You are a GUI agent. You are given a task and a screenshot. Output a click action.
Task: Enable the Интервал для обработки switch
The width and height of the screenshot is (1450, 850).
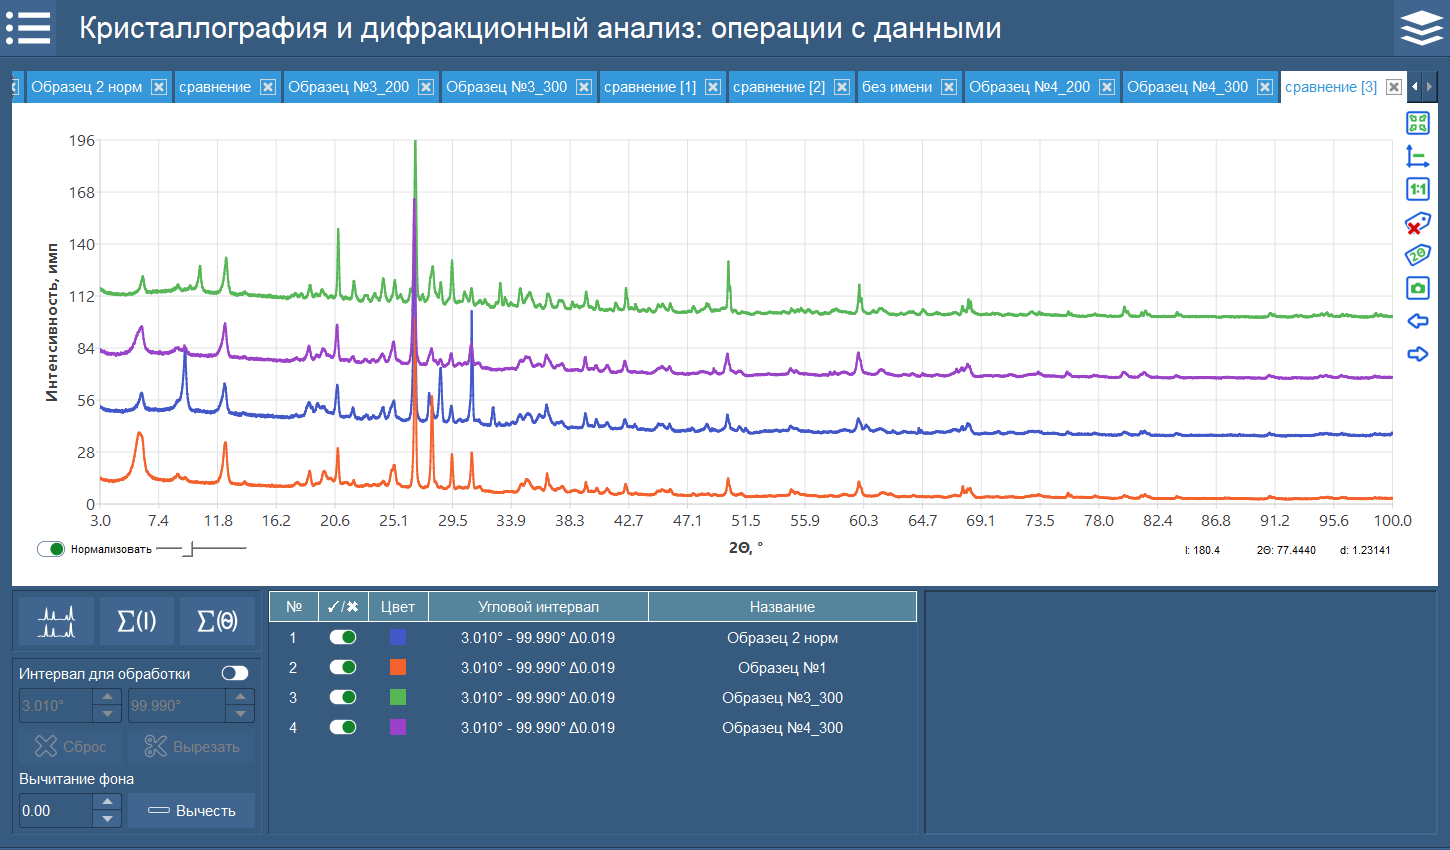click(235, 673)
